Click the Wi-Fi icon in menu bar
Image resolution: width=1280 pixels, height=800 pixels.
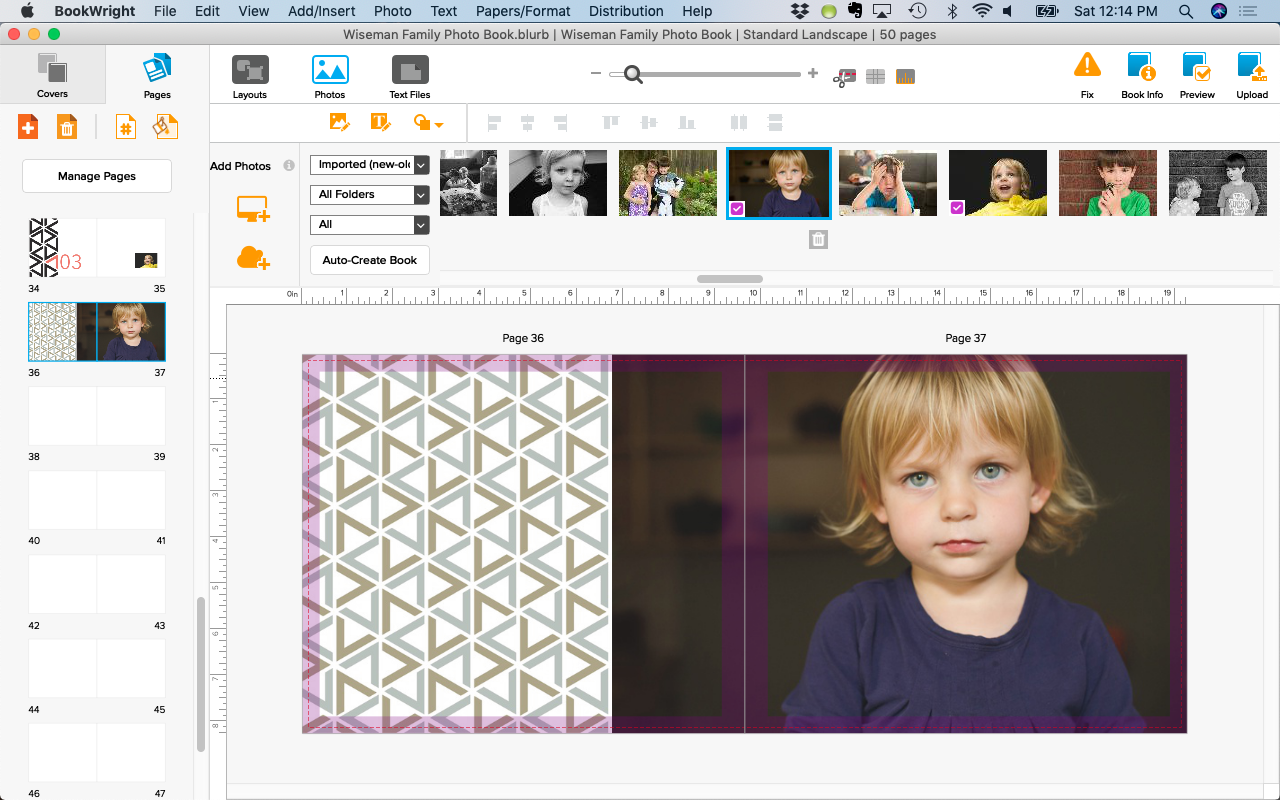click(982, 11)
